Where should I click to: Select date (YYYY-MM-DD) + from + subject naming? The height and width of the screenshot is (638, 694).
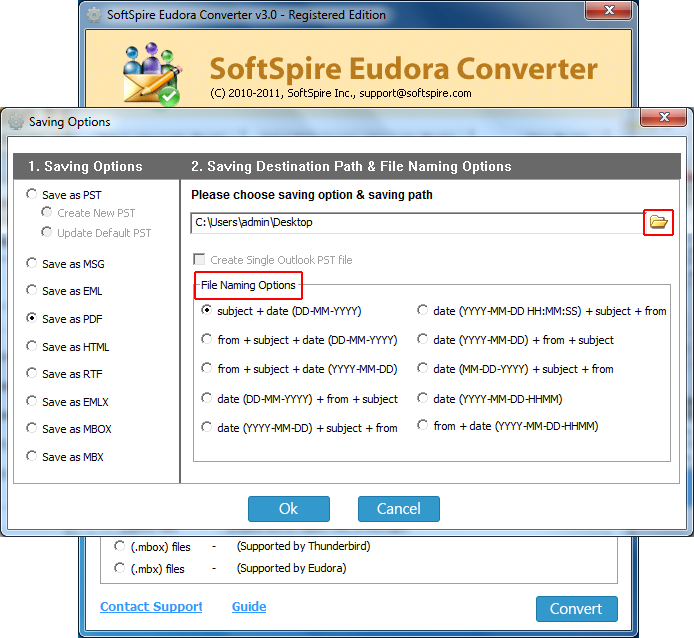tap(423, 340)
